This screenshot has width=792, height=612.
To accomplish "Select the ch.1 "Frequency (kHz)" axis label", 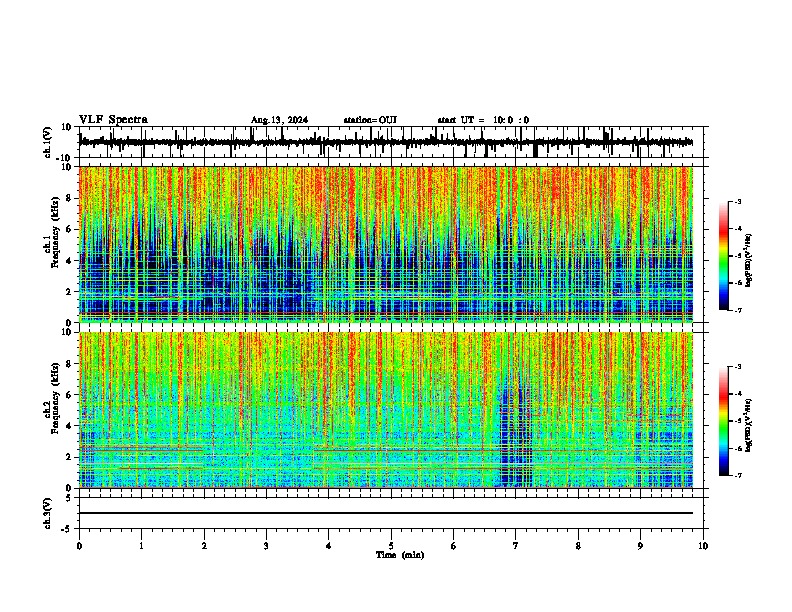I will 55,233.
